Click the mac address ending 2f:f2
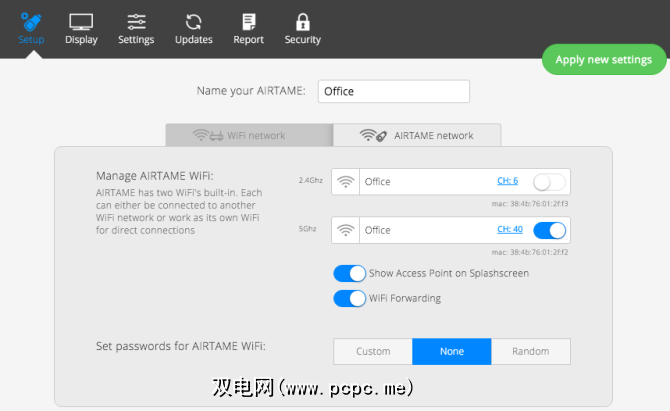Screen dimensions: 670x411 pyautogui.click(x=530, y=252)
